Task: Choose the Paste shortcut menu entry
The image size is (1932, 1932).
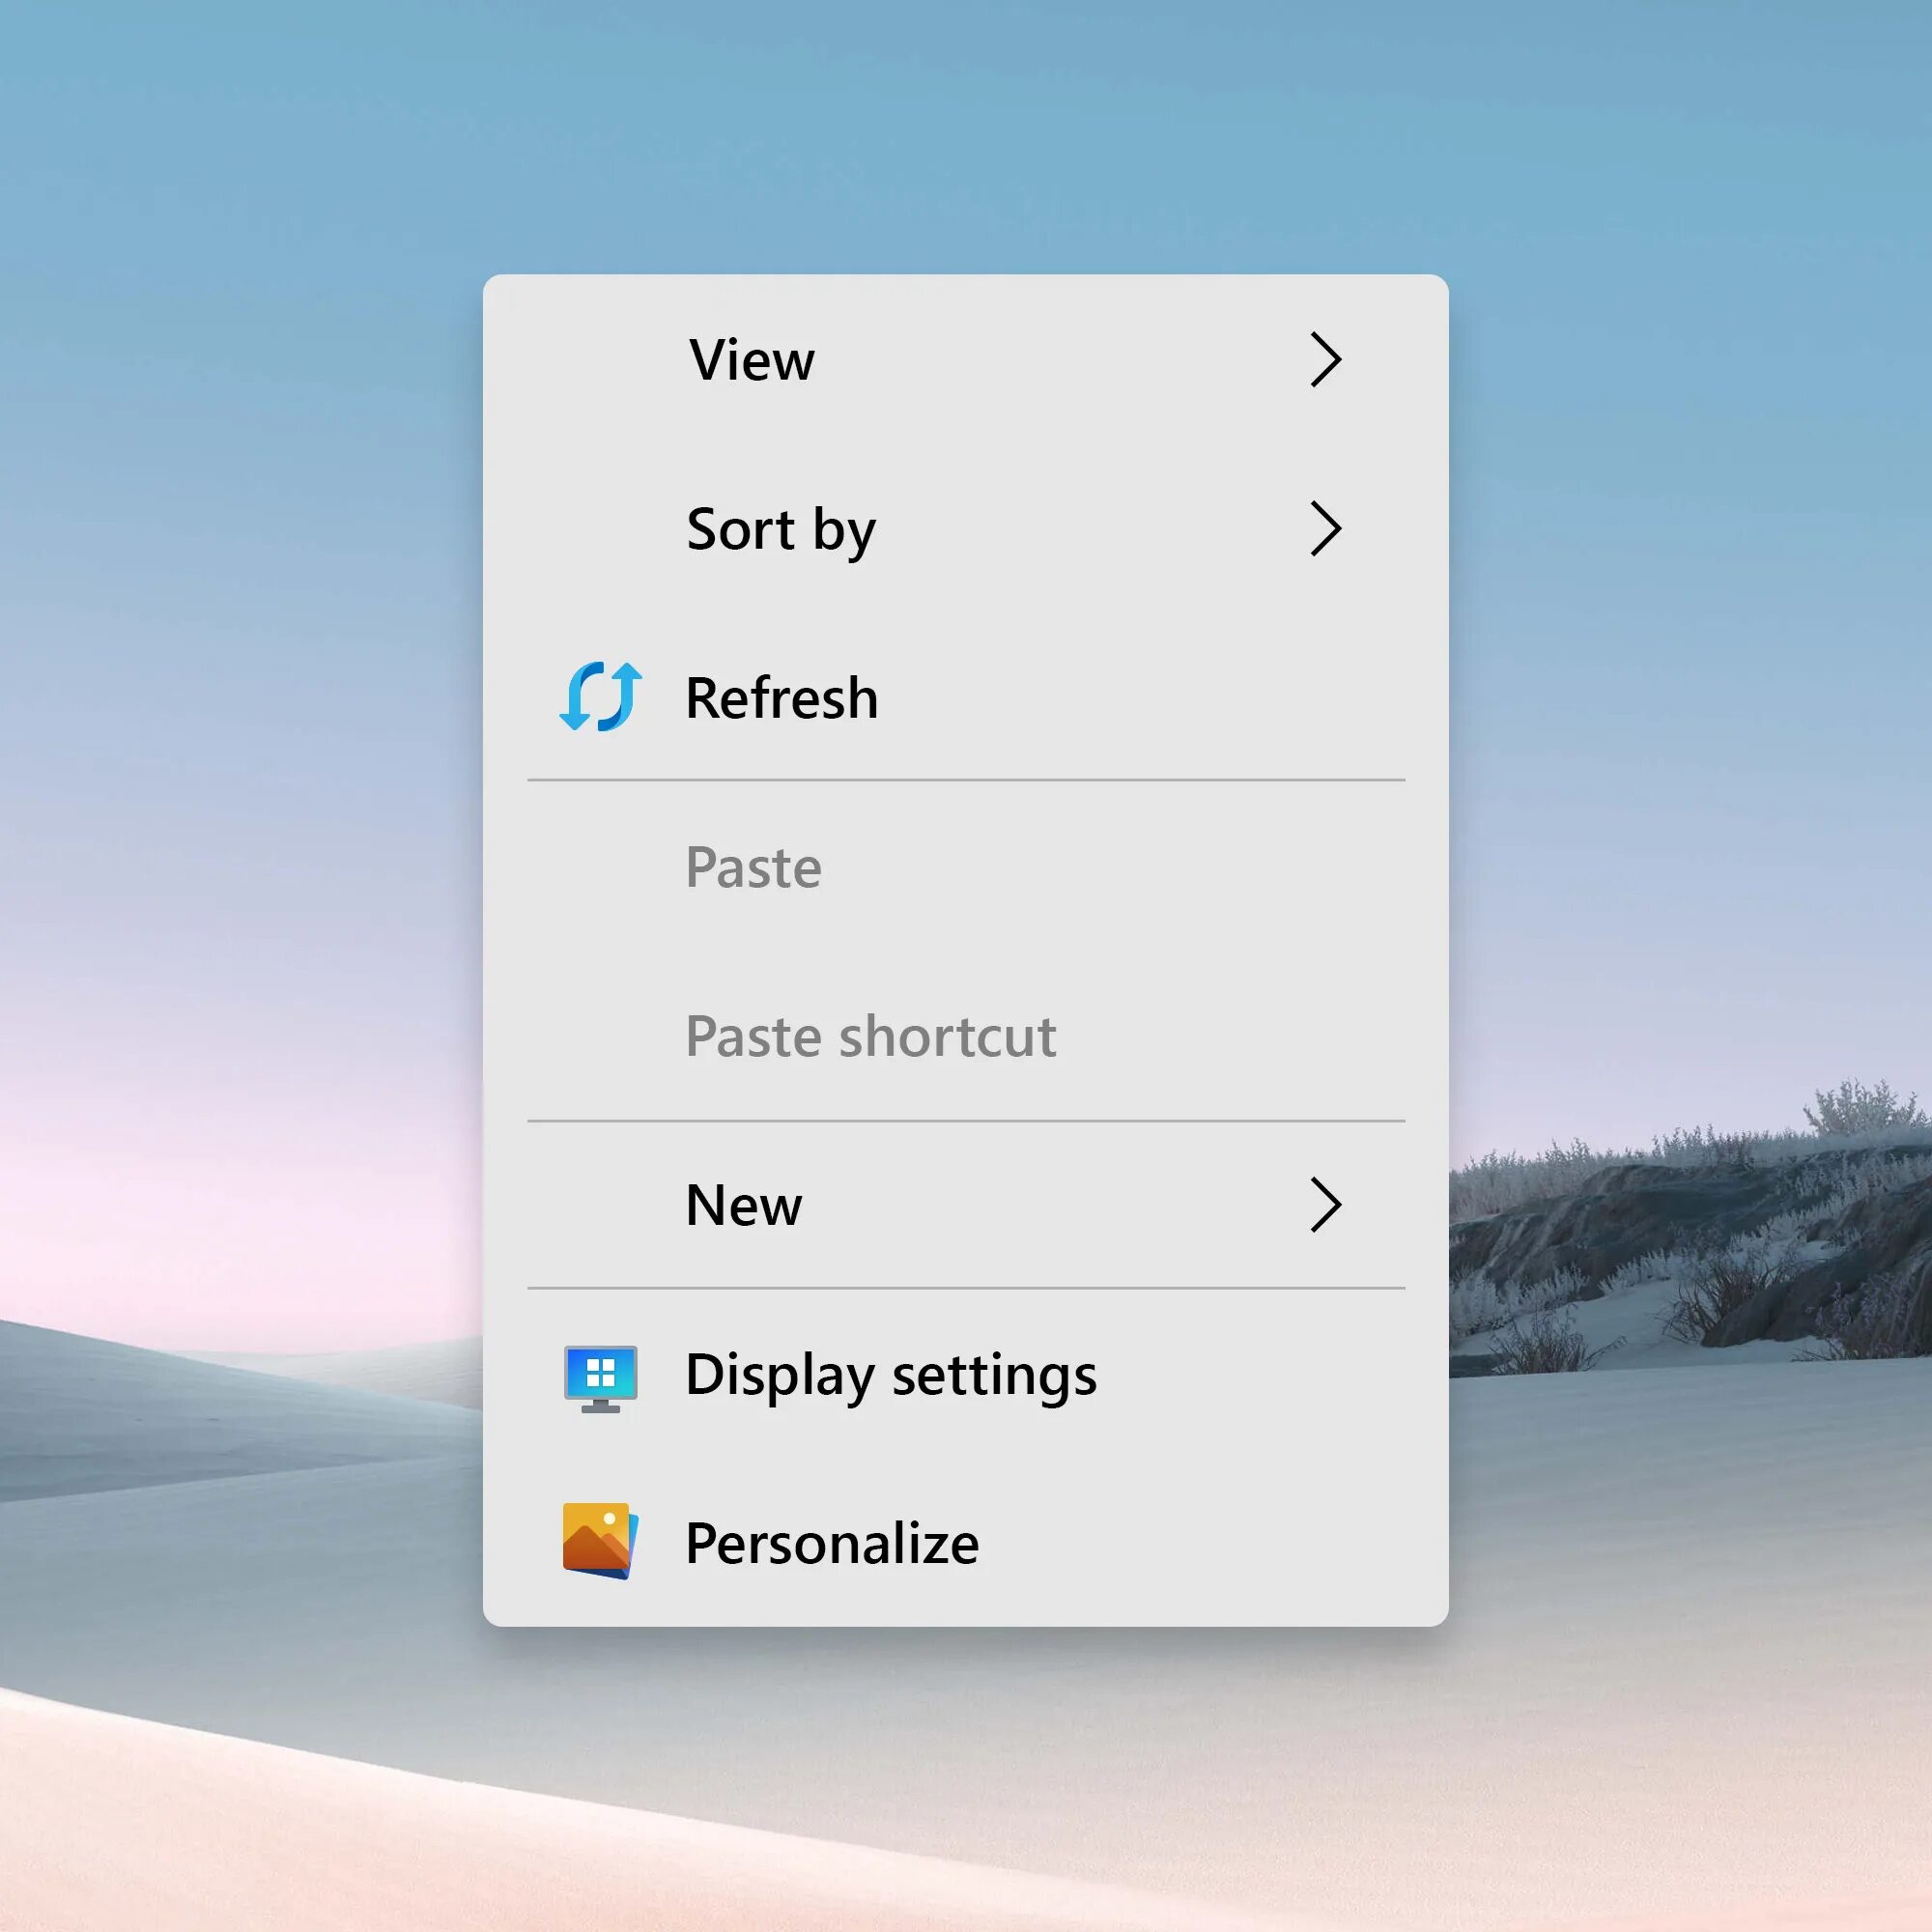Action: (870, 1036)
